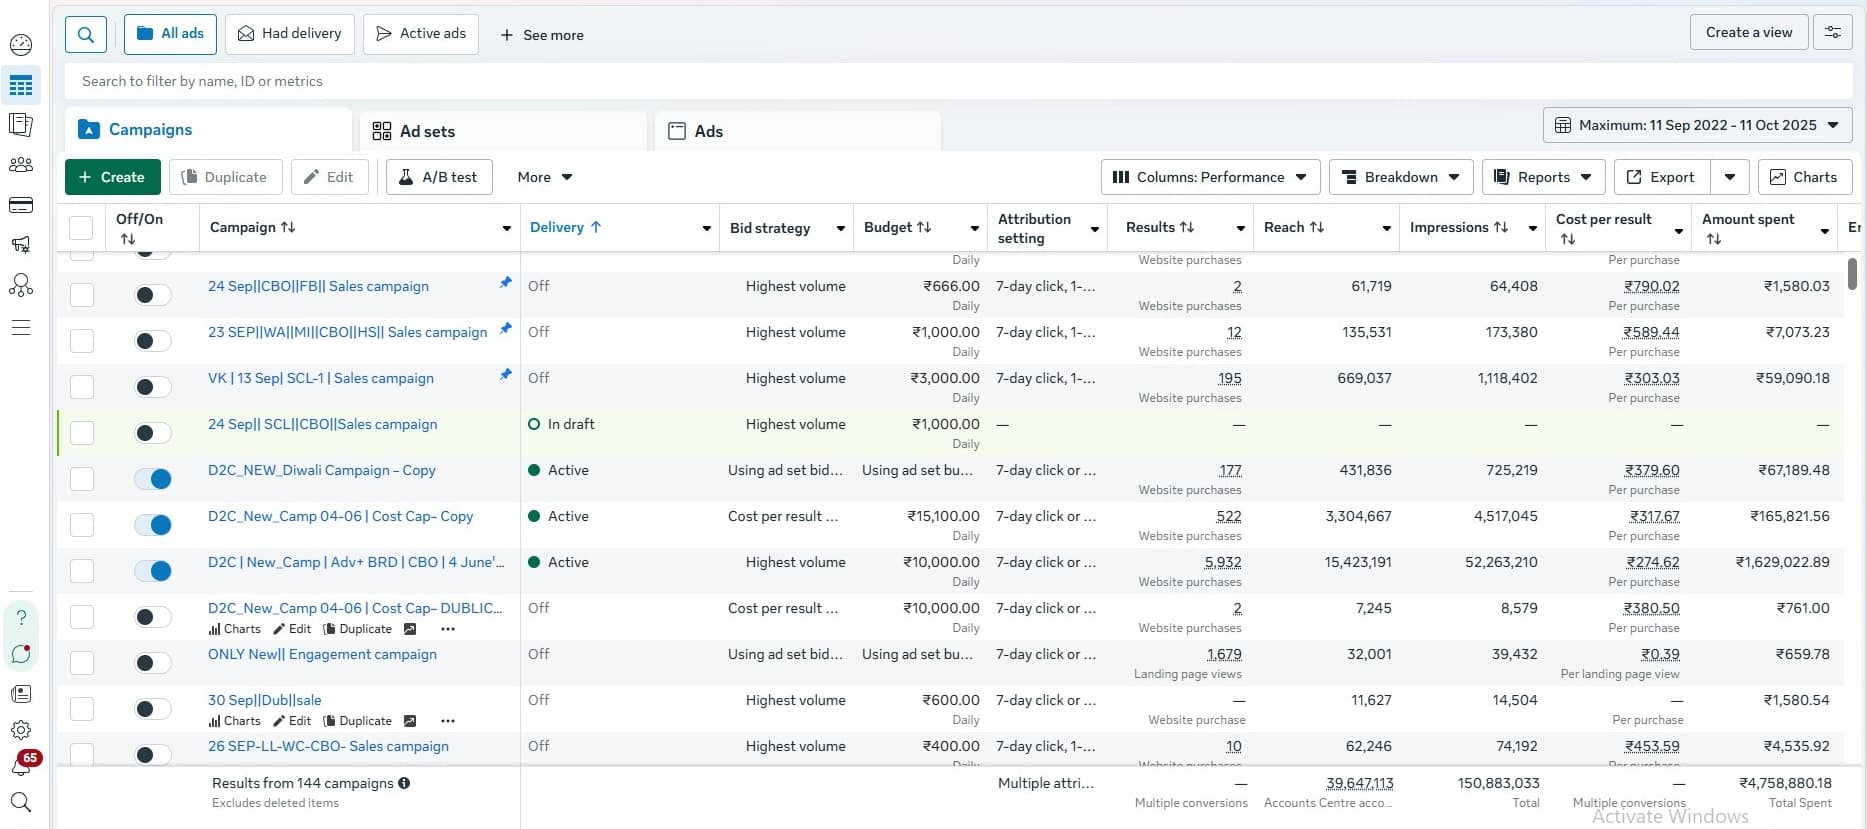The width and height of the screenshot is (1867, 829).
Task: Turn off D2C_NEW_Diwali Campaign – Copy
Action: point(153,479)
